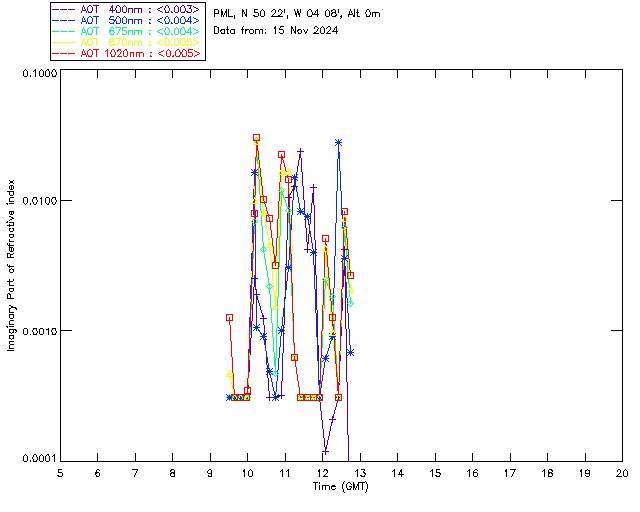Image resolution: width=640 pixels, height=512 pixels.
Task: Click the 0.1000 y-axis label
Action: [39, 73]
